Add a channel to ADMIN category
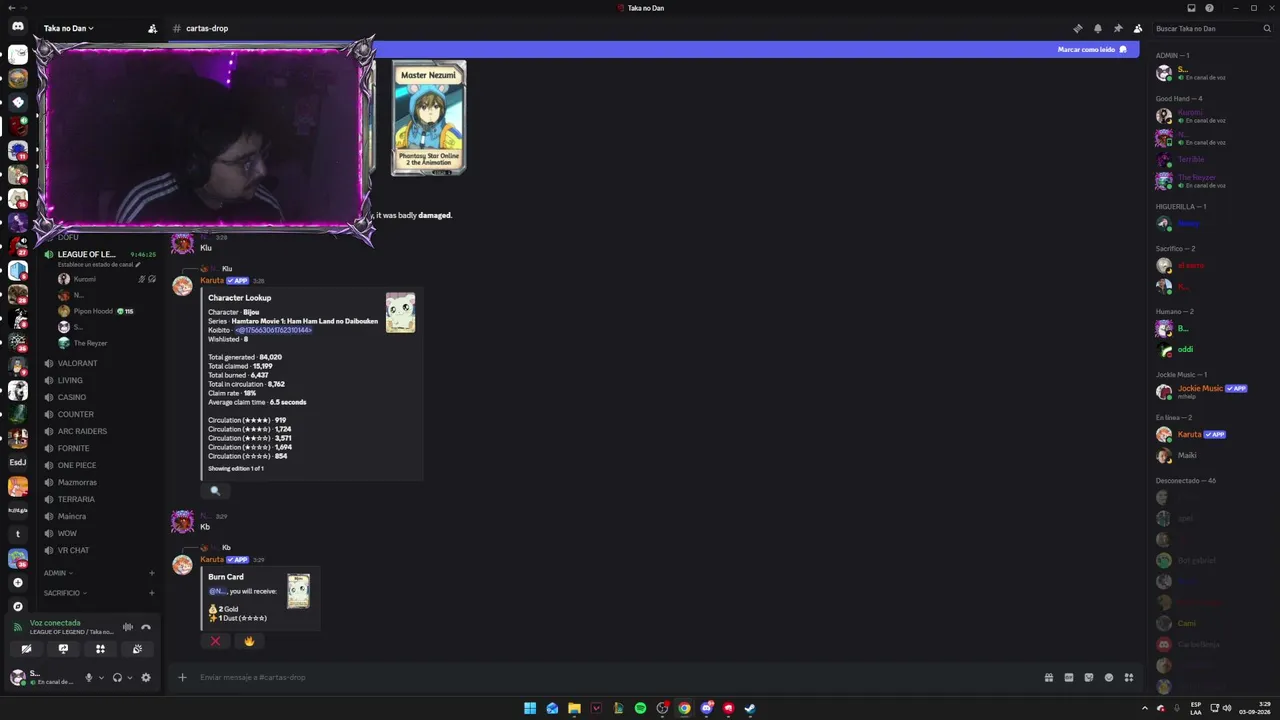The width and height of the screenshot is (1280, 720). click(152, 573)
